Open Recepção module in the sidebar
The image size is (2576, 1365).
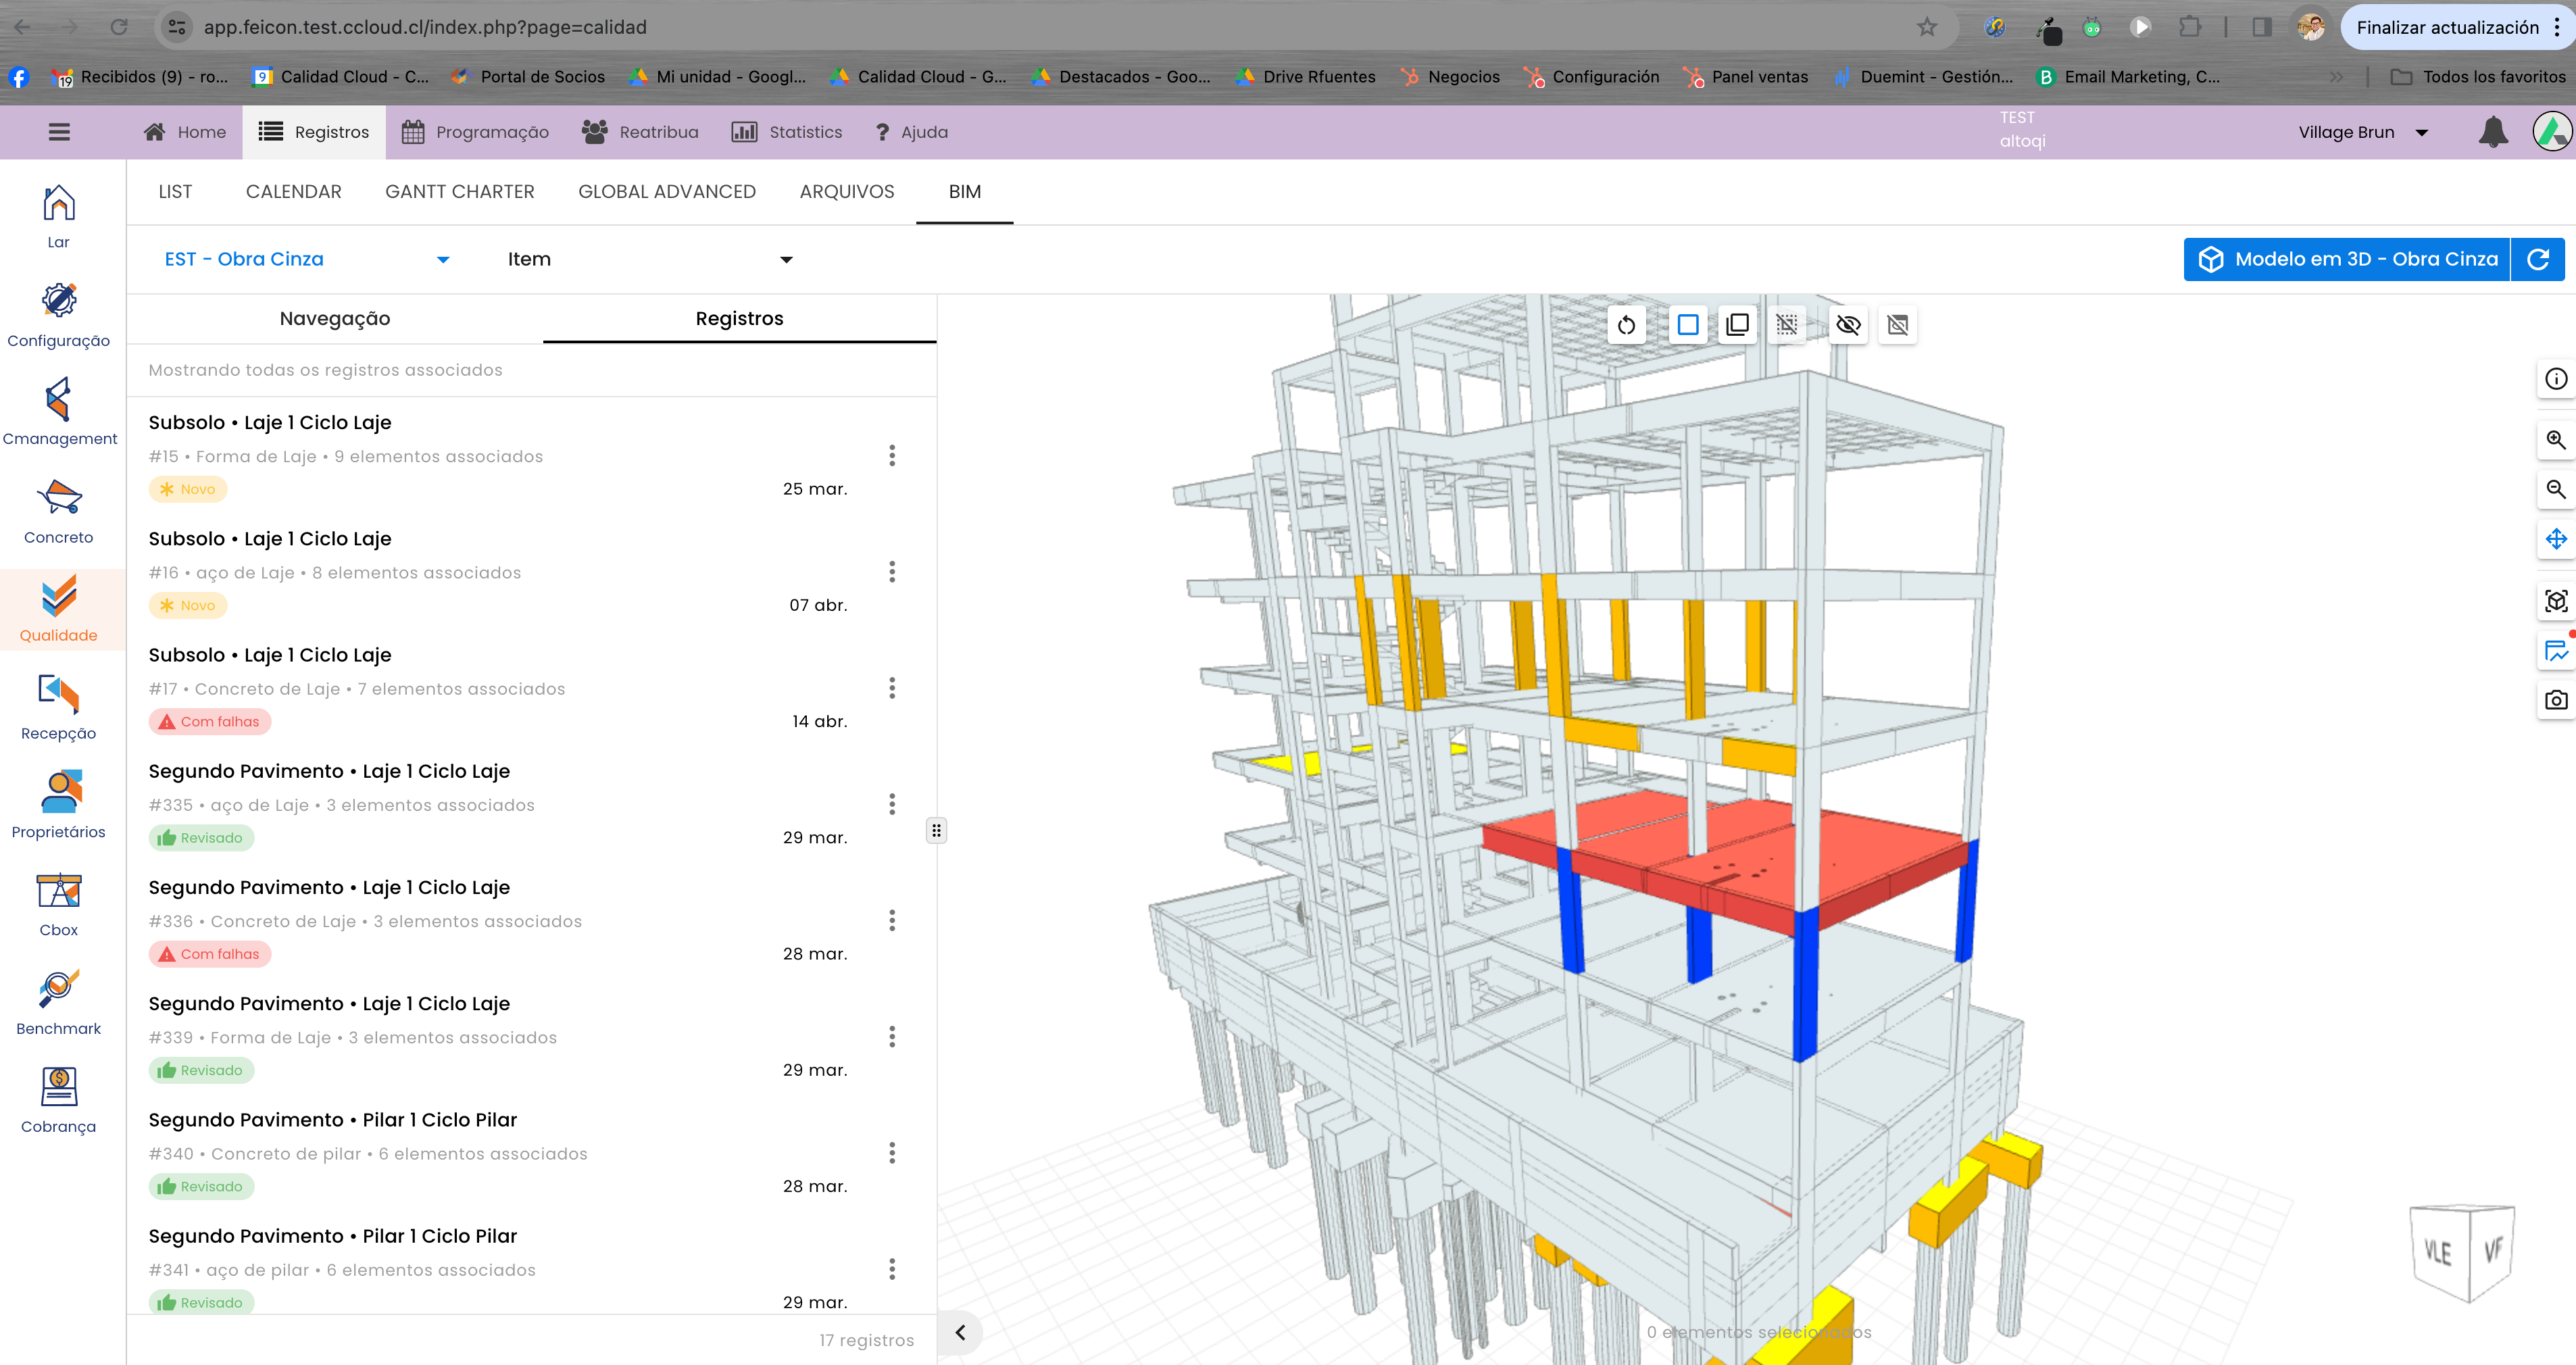click(x=59, y=708)
